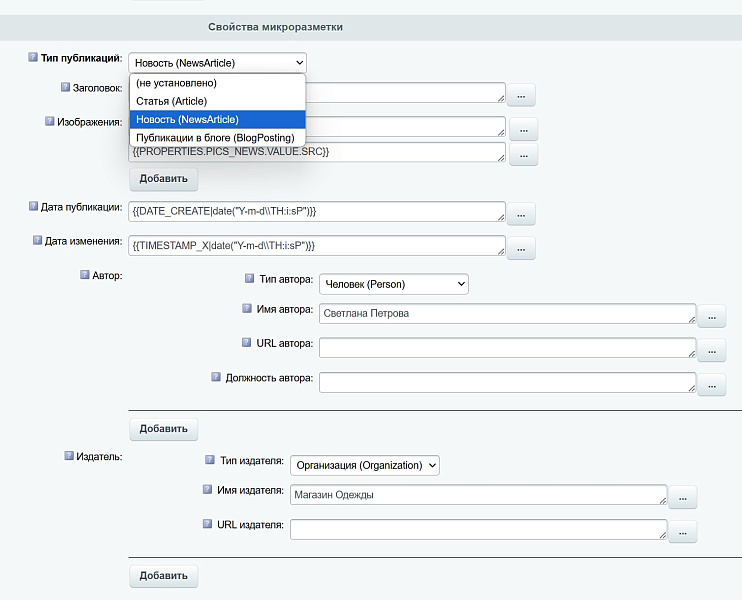Image resolution: width=742 pixels, height=600 pixels.
Task: Click help icon beside Автор label
Action: (x=84, y=275)
